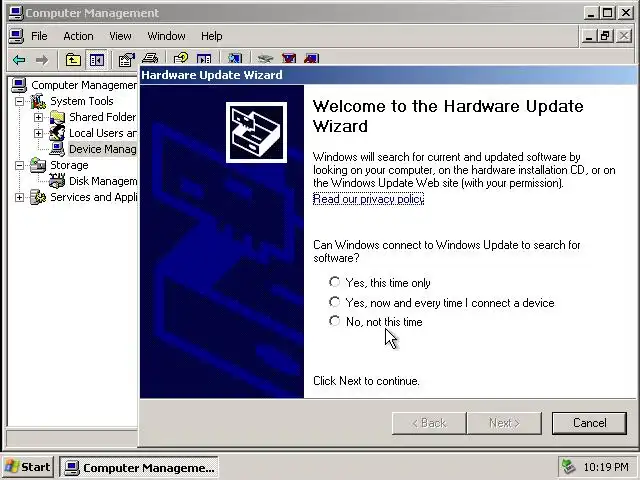The image size is (640, 480).
Task: Click the 10:19 PM taskbar clock
Action: point(606,467)
